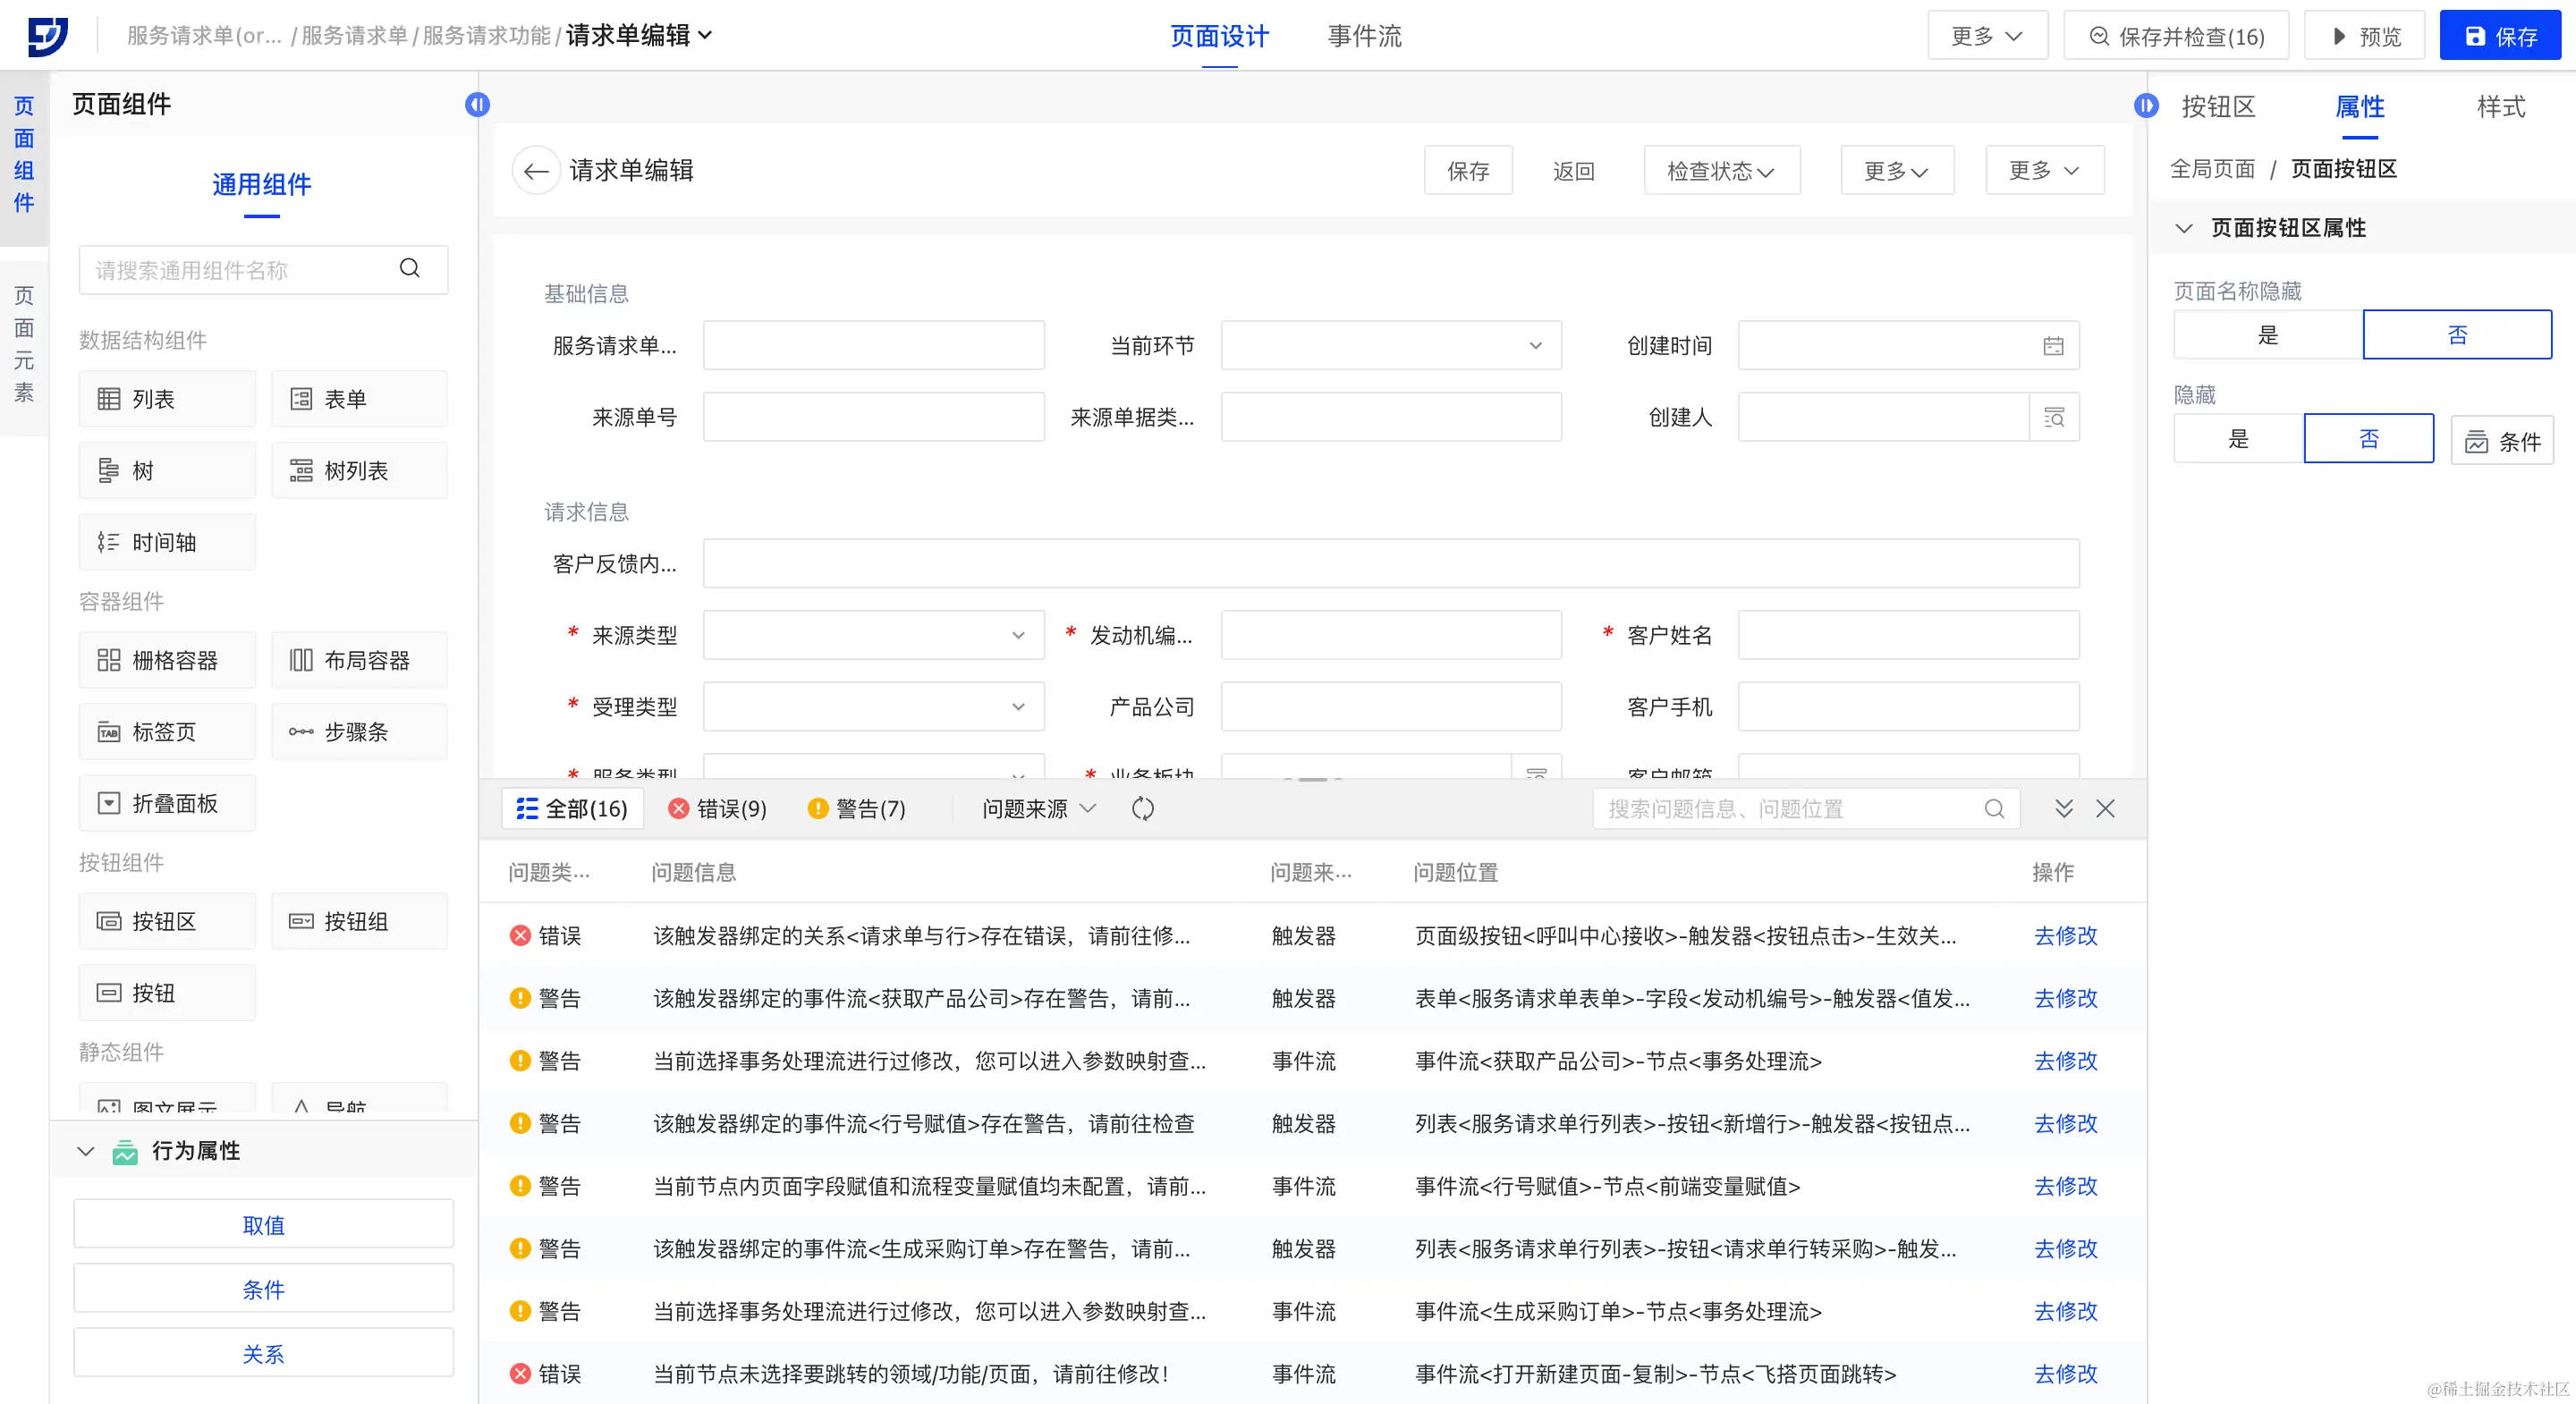The width and height of the screenshot is (2576, 1404).
Task: Close the issue check panel
Action: pyautogui.click(x=2105, y=809)
